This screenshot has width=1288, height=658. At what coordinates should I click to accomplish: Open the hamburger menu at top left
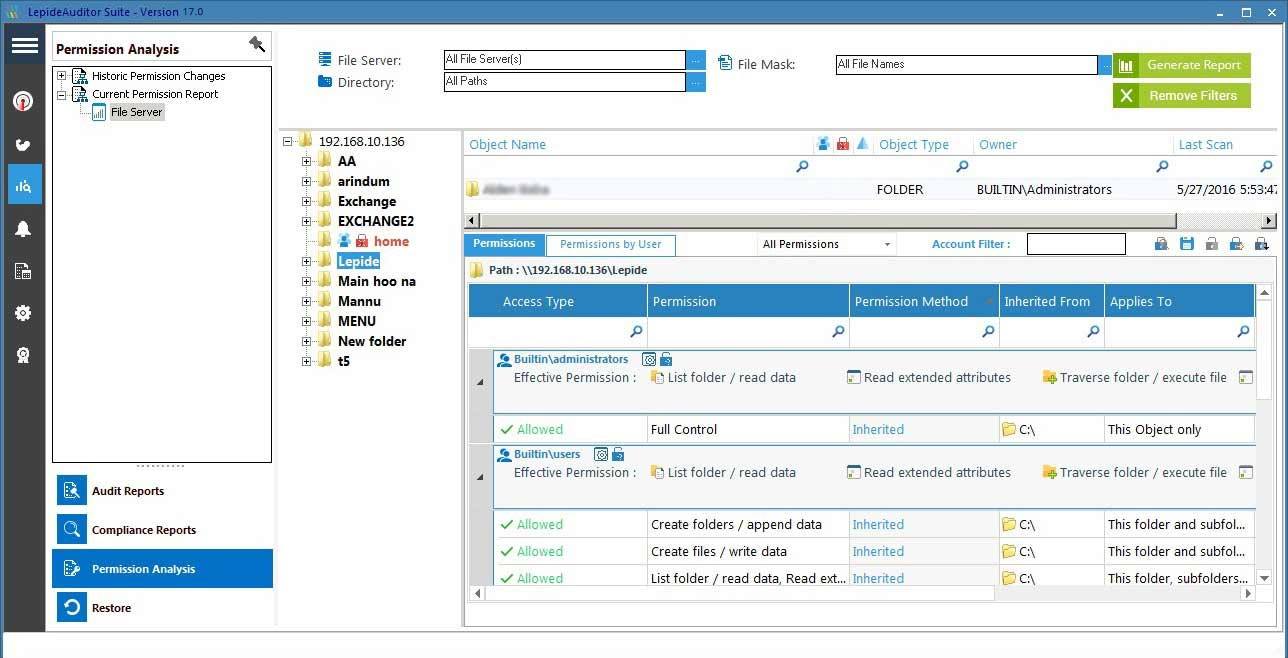pos(24,44)
